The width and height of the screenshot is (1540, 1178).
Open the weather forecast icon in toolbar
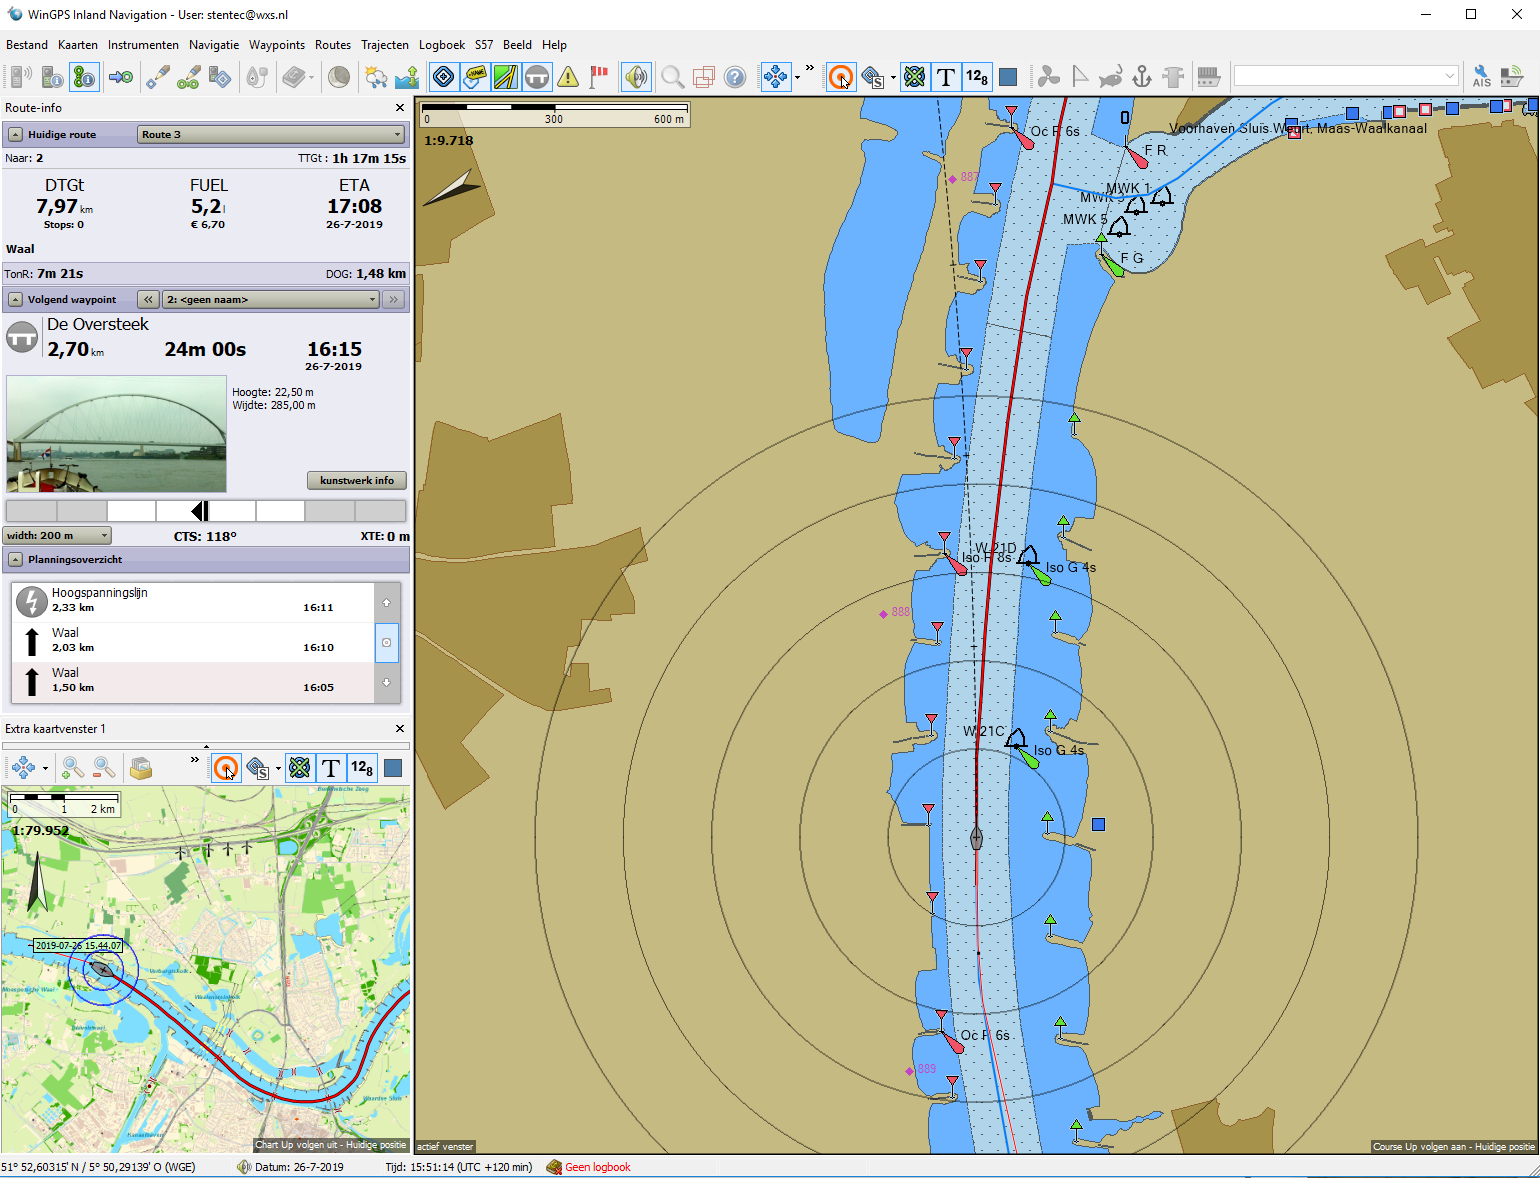pos(375,77)
